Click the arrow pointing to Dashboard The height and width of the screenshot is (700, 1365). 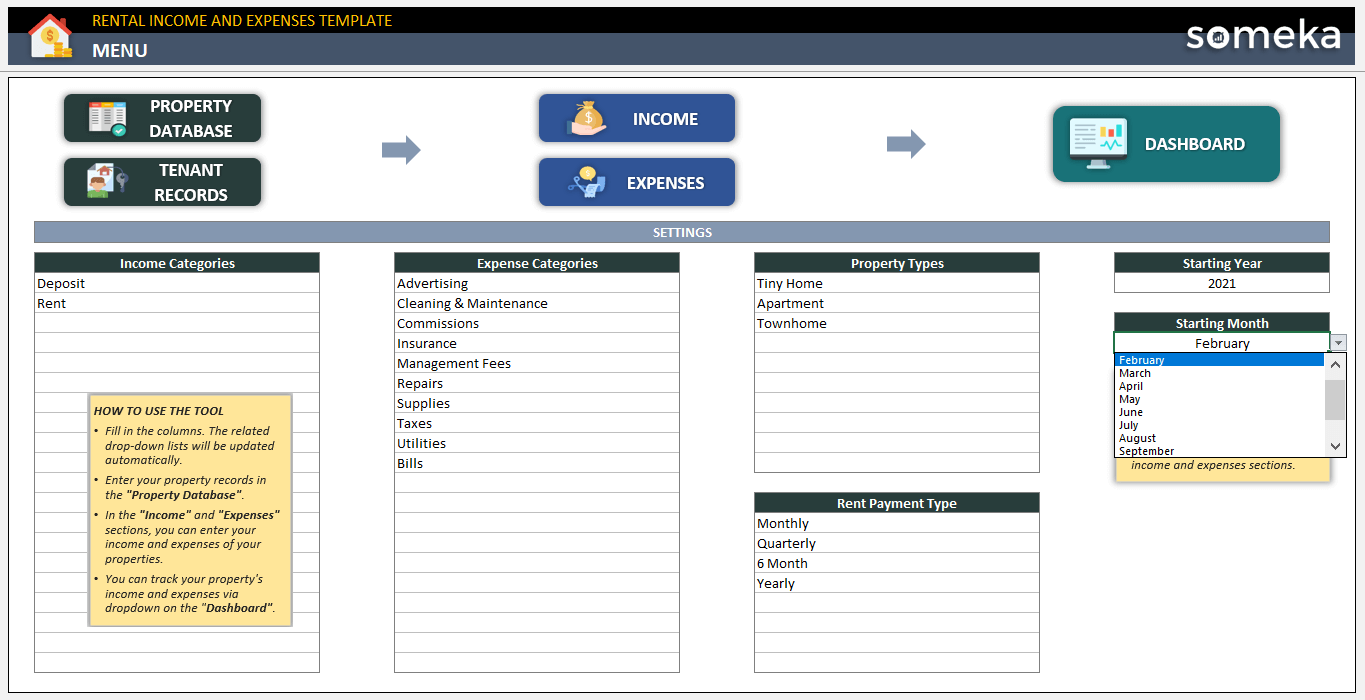(x=906, y=144)
